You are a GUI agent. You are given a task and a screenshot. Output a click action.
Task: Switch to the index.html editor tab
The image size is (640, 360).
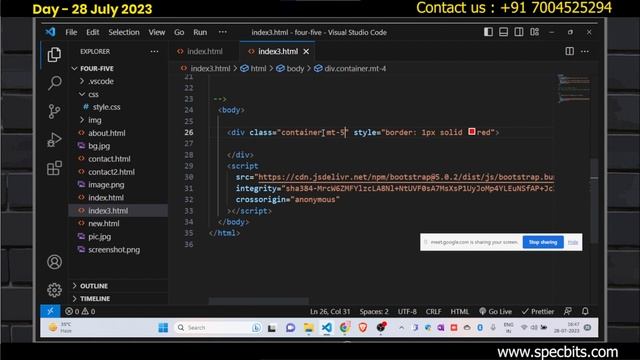204,51
